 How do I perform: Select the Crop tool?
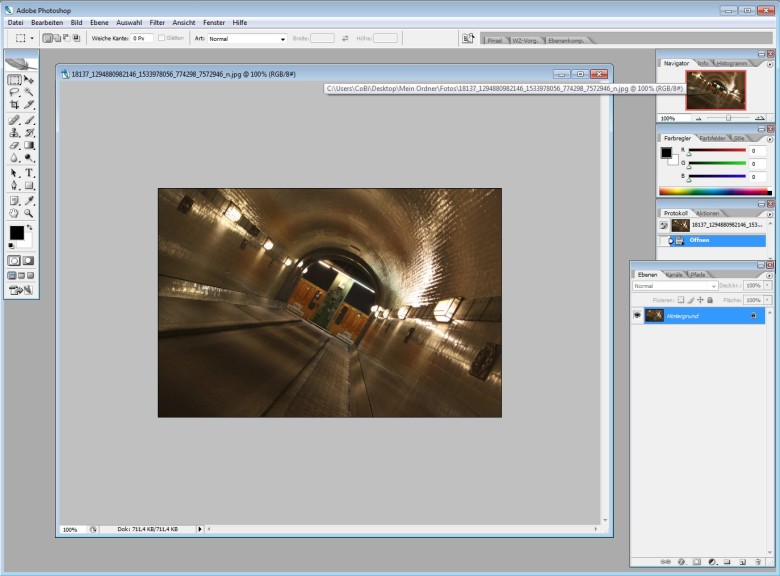pyautogui.click(x=14, y=104)
